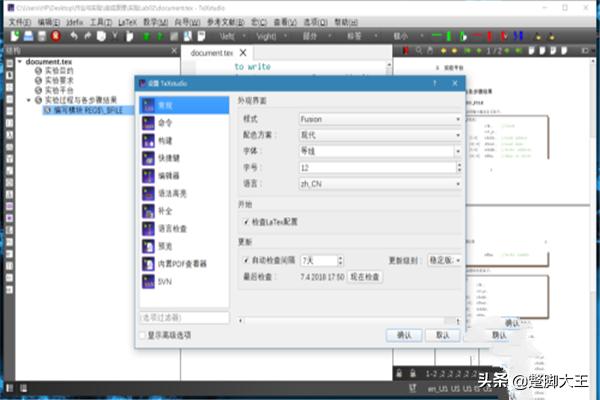Enable 显示高级选项 (show advanced options)
The width and height of the screenshot is (600, 400).
tap(145, 336)
